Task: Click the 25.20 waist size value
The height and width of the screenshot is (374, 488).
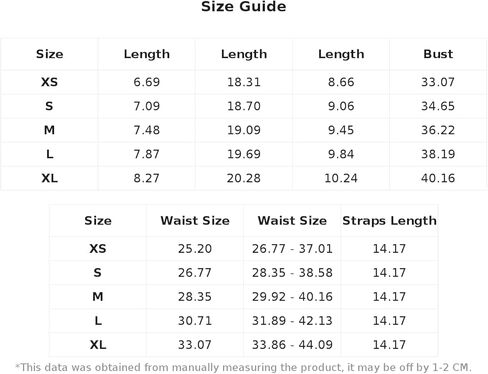Action: [195, 249]
